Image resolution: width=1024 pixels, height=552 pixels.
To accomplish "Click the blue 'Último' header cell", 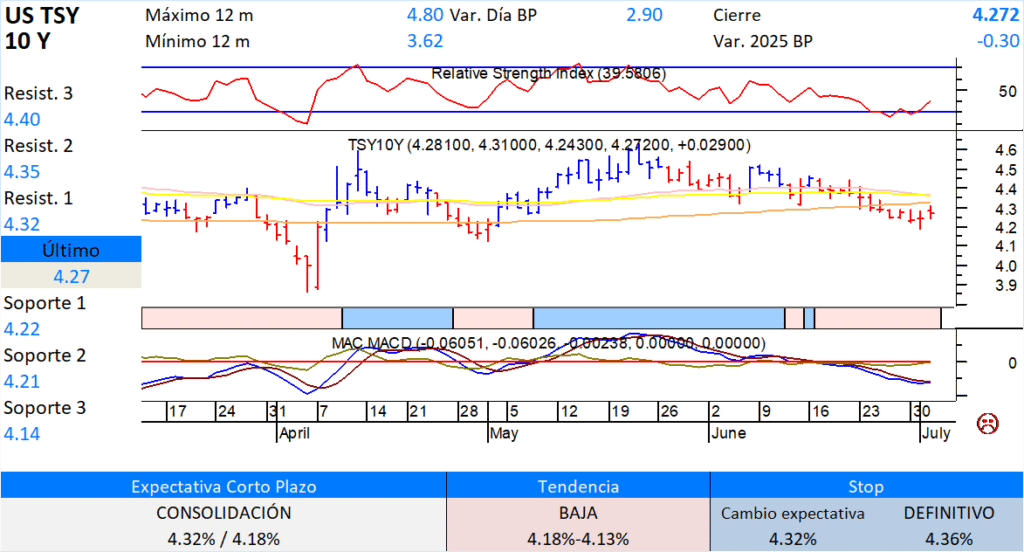I will [x=71, y=250].
